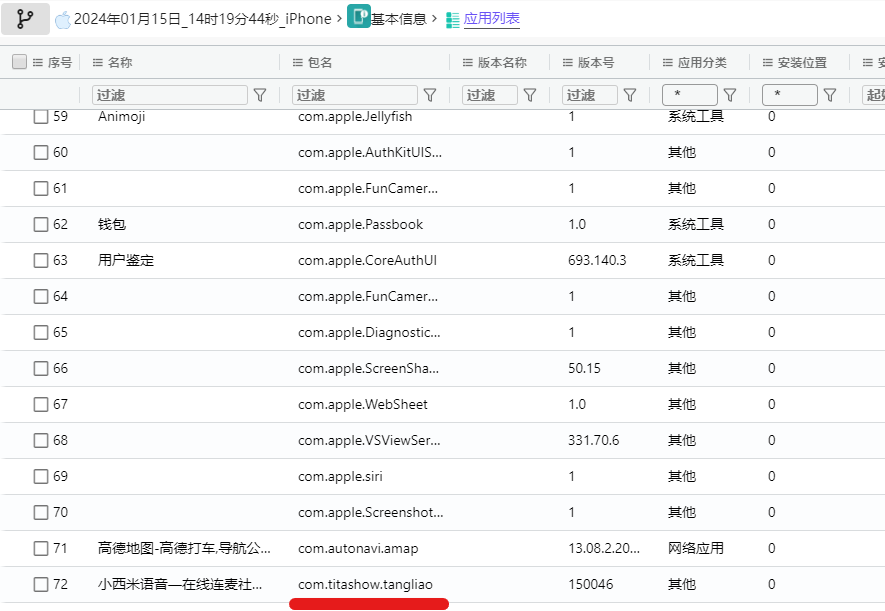Viewport: 885px width, 611px height.
Task: Check the box for row 60
Action: tap(41, 152)
